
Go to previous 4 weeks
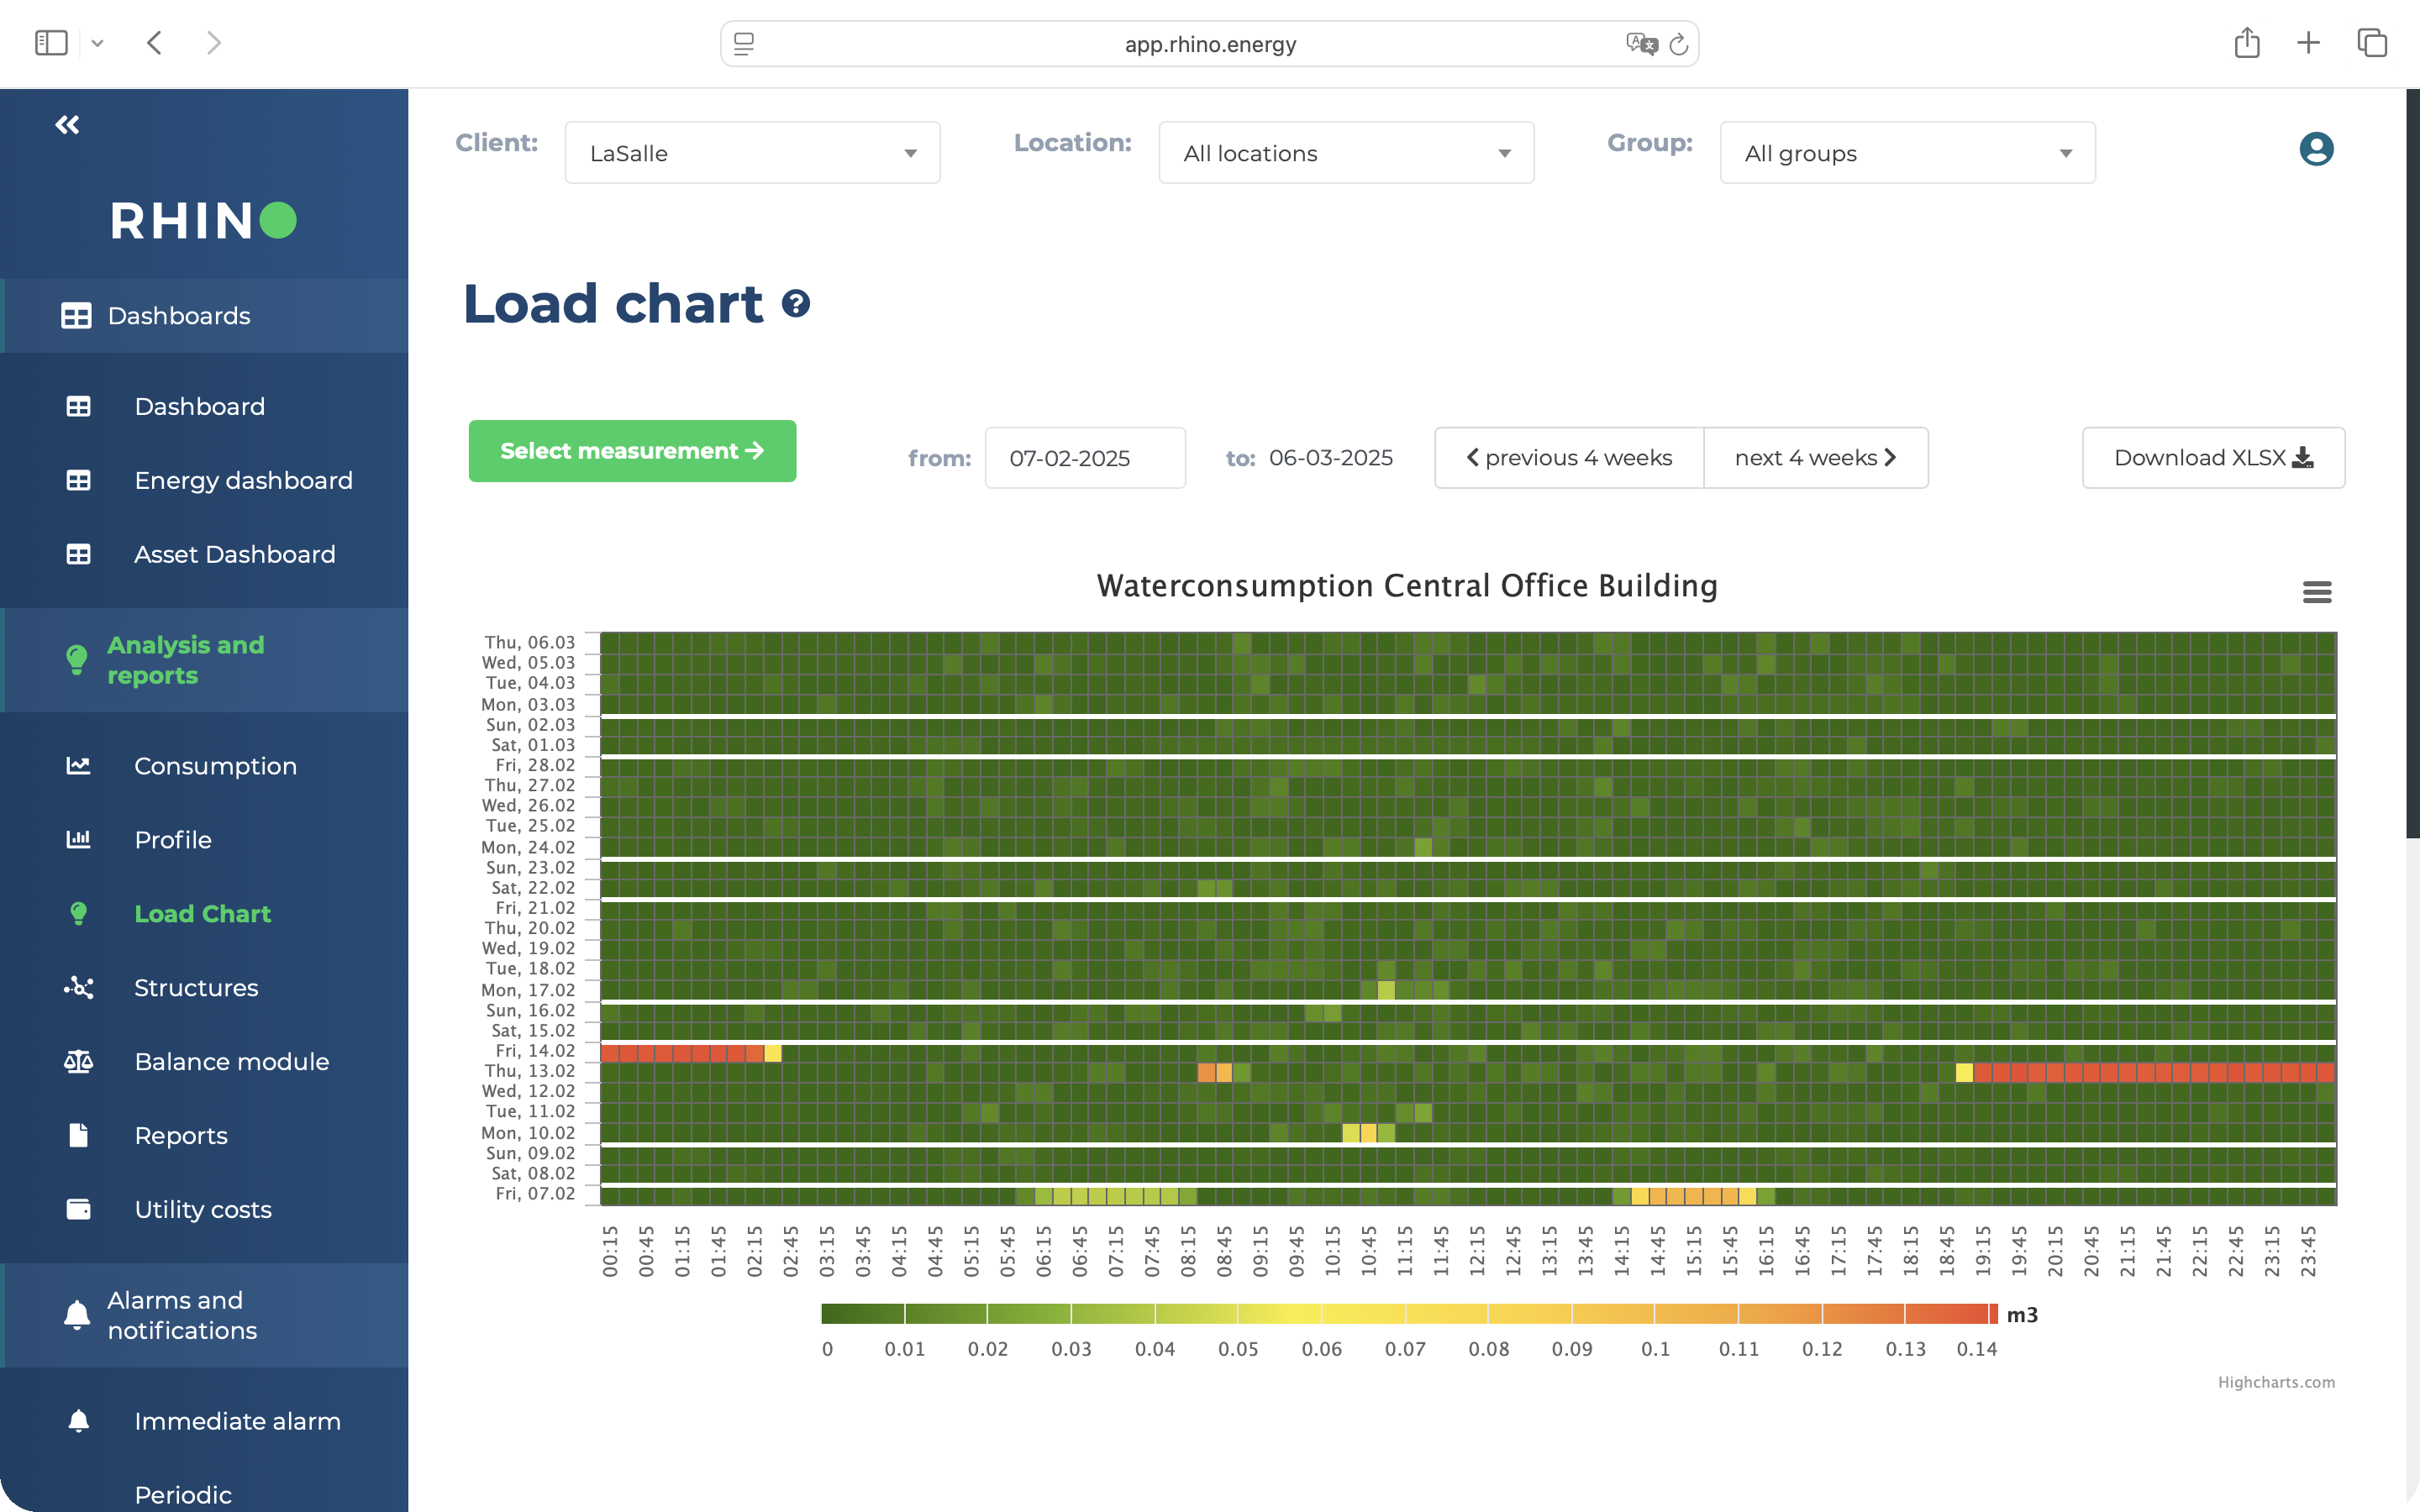coord(1569,458)
